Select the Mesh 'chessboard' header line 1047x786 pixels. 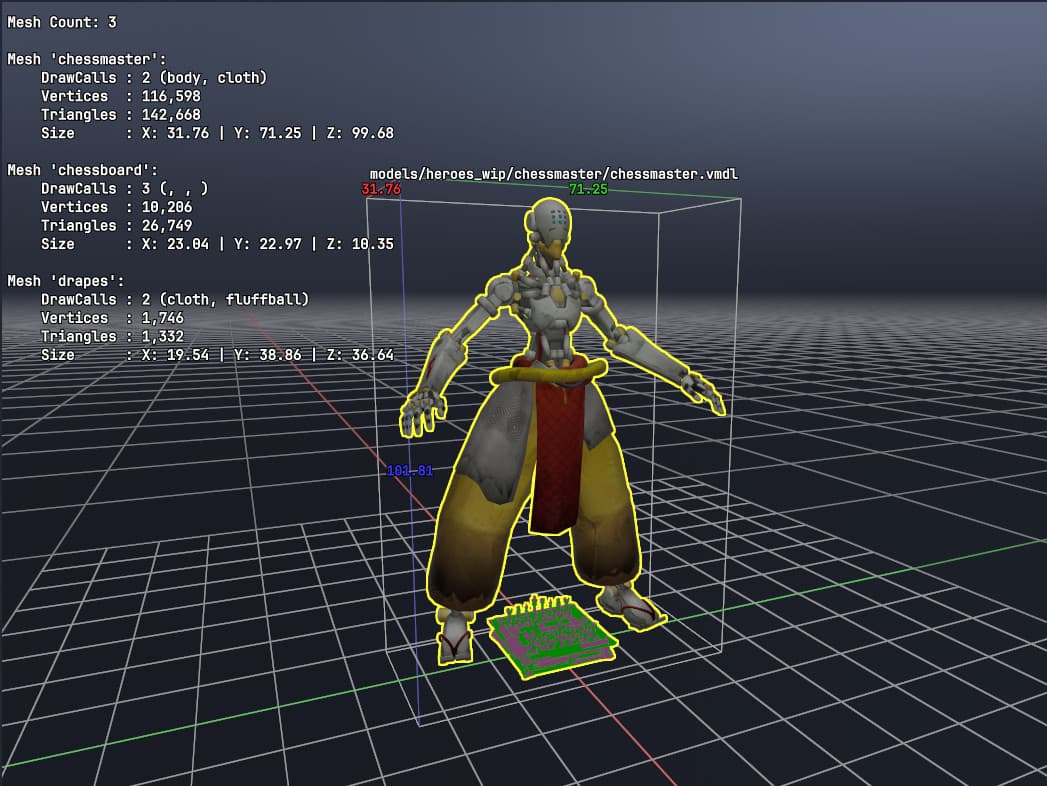(x=83, y=170)
